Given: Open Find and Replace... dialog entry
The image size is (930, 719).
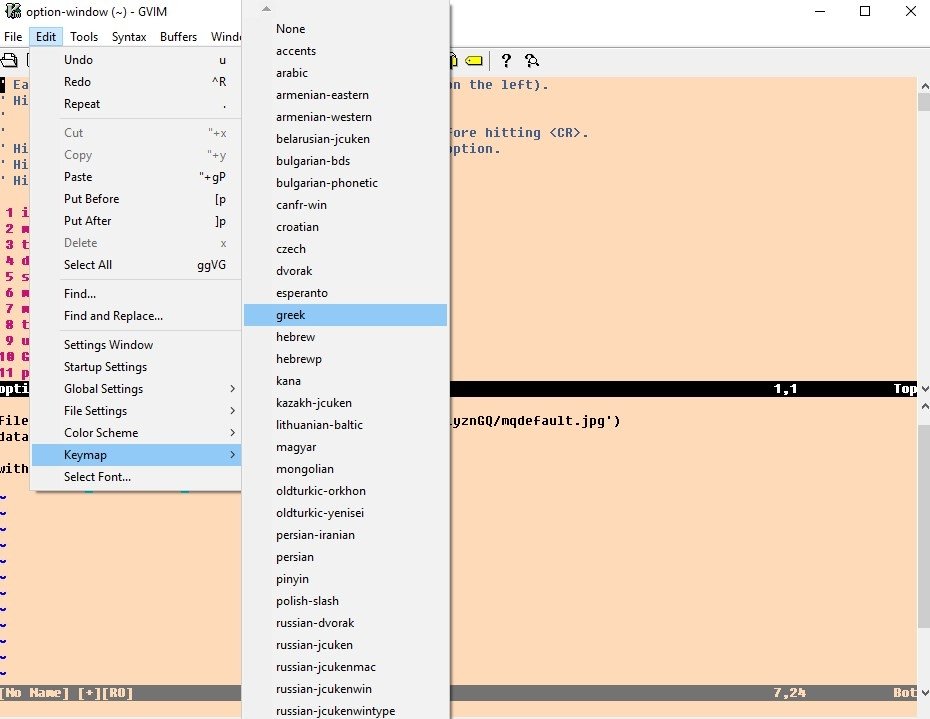Looking at the screenshot, I should [136, 316].
